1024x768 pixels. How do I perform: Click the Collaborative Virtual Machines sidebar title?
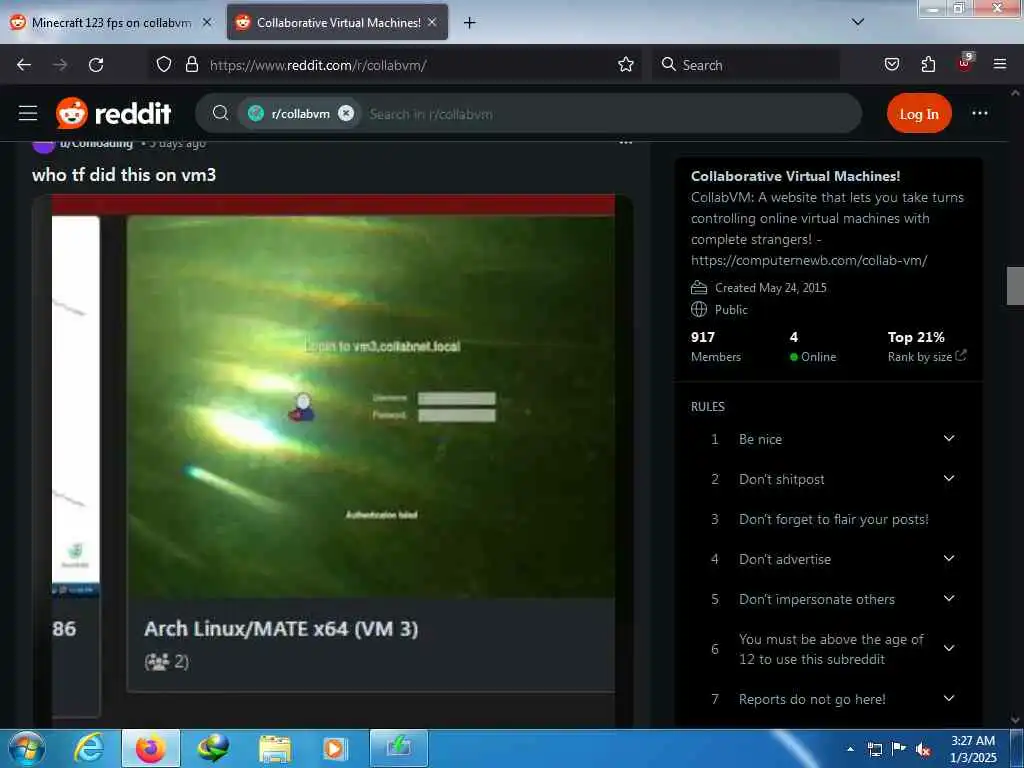pos(795,176)
